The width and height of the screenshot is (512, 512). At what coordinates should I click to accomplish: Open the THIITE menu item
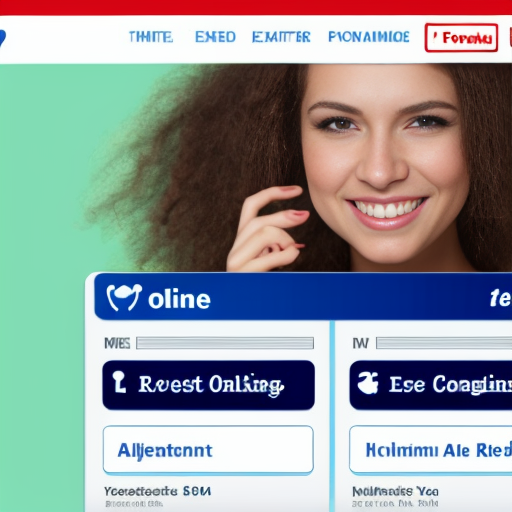point(151,37)
